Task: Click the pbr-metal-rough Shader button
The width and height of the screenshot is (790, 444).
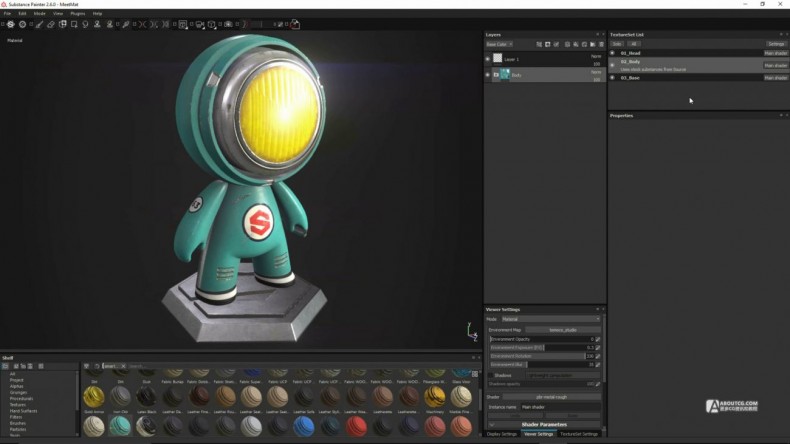Action: click(552, 397)
